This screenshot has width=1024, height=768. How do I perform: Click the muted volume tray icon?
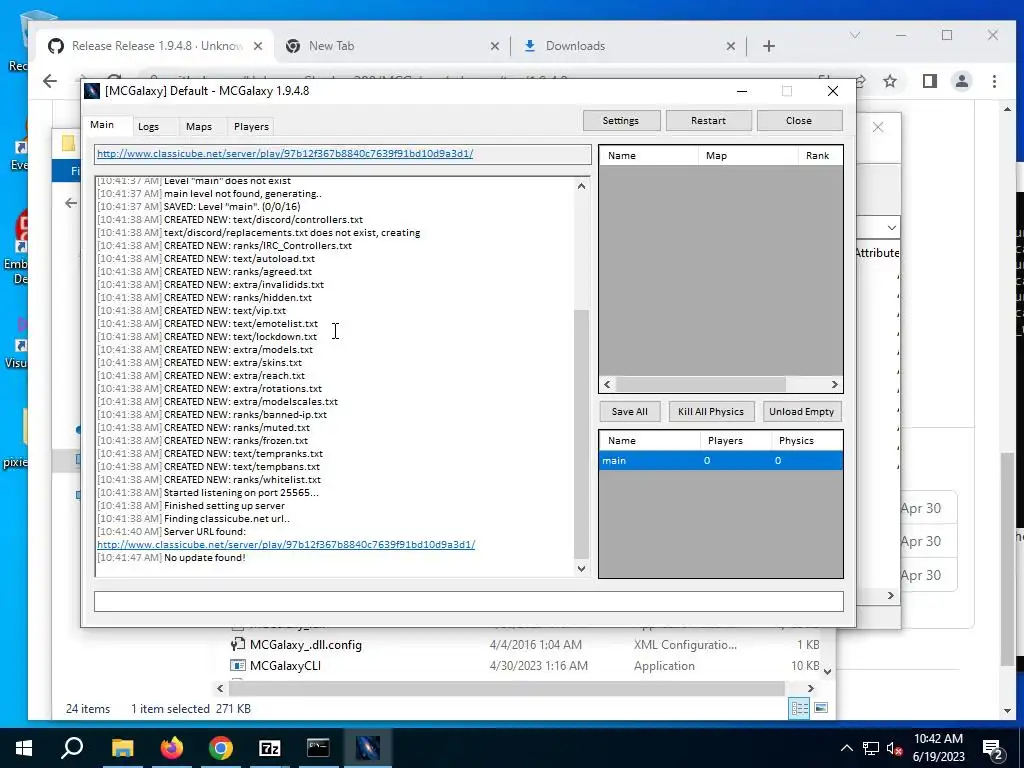(895, 748)
